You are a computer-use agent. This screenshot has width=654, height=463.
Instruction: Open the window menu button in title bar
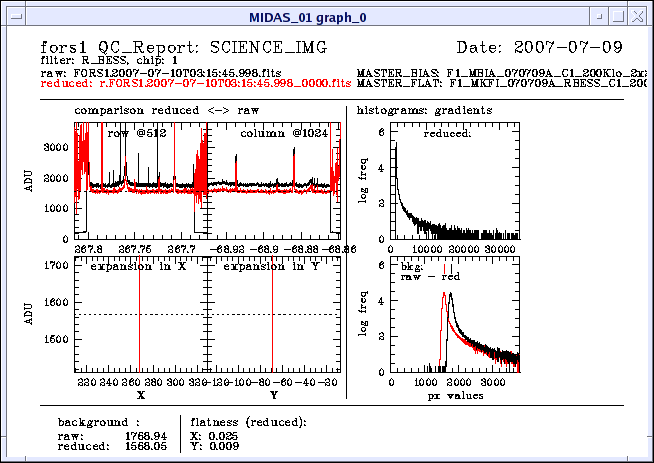[x=14, y=16]
